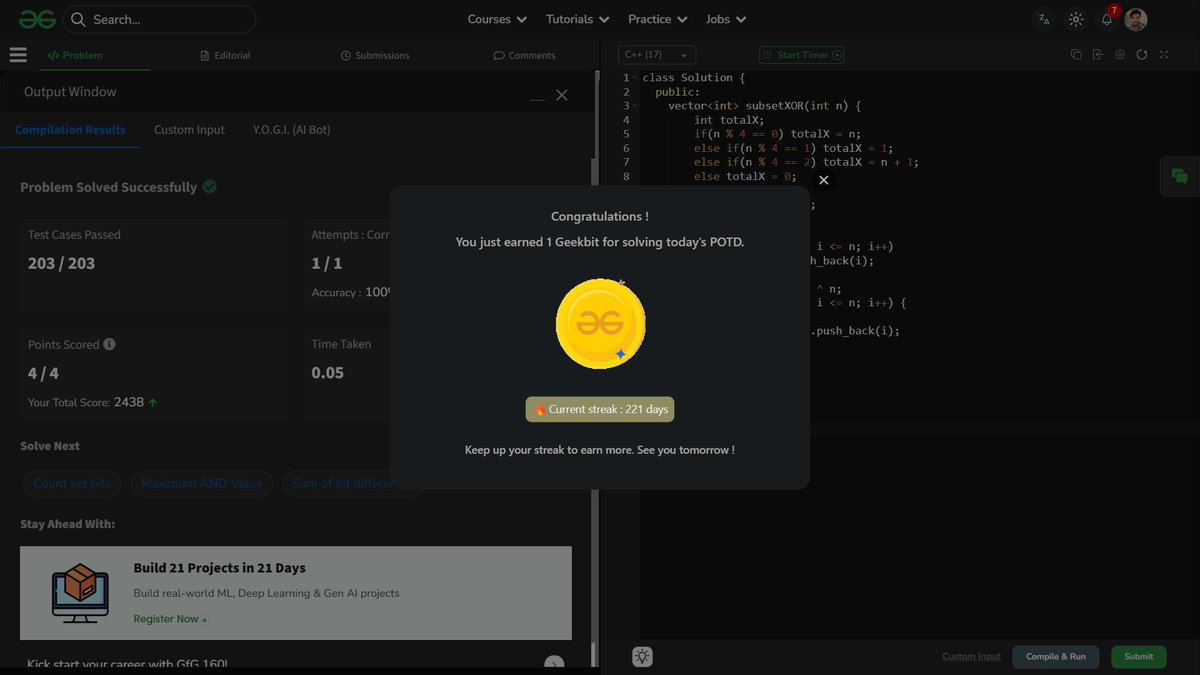Open the C++ (17) language dropdown

pyautogui.click(x=657, y=55)
